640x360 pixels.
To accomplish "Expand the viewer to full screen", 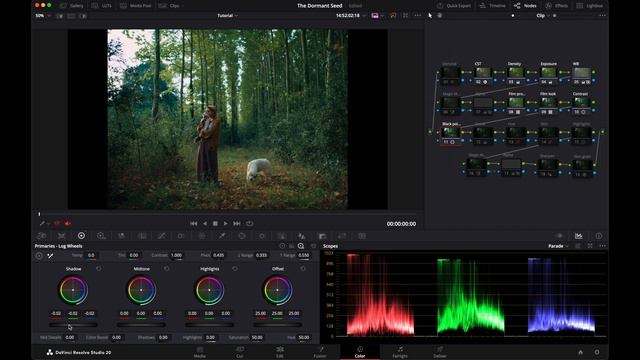I will point(405,16).
